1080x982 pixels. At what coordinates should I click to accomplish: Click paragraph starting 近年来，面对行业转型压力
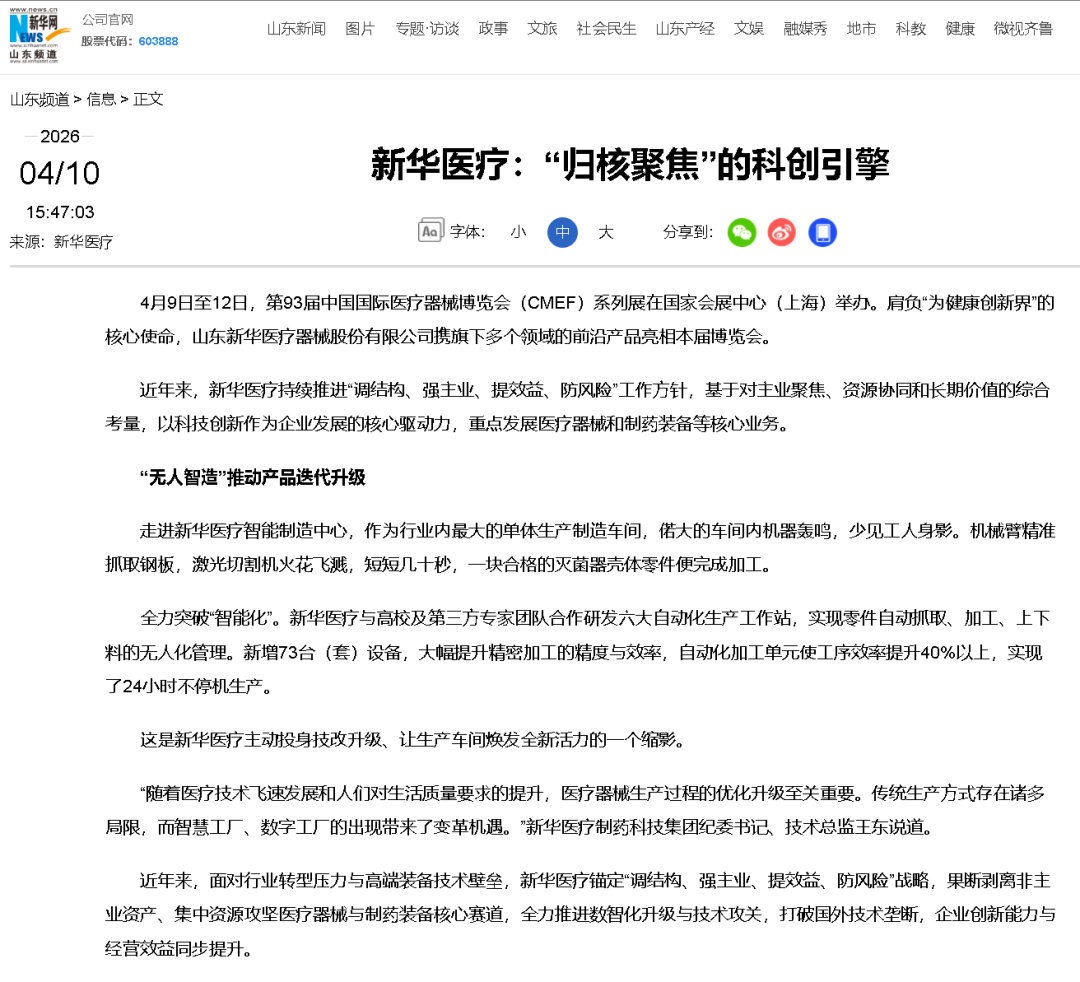pyautogui.click(x=580, y=915)
